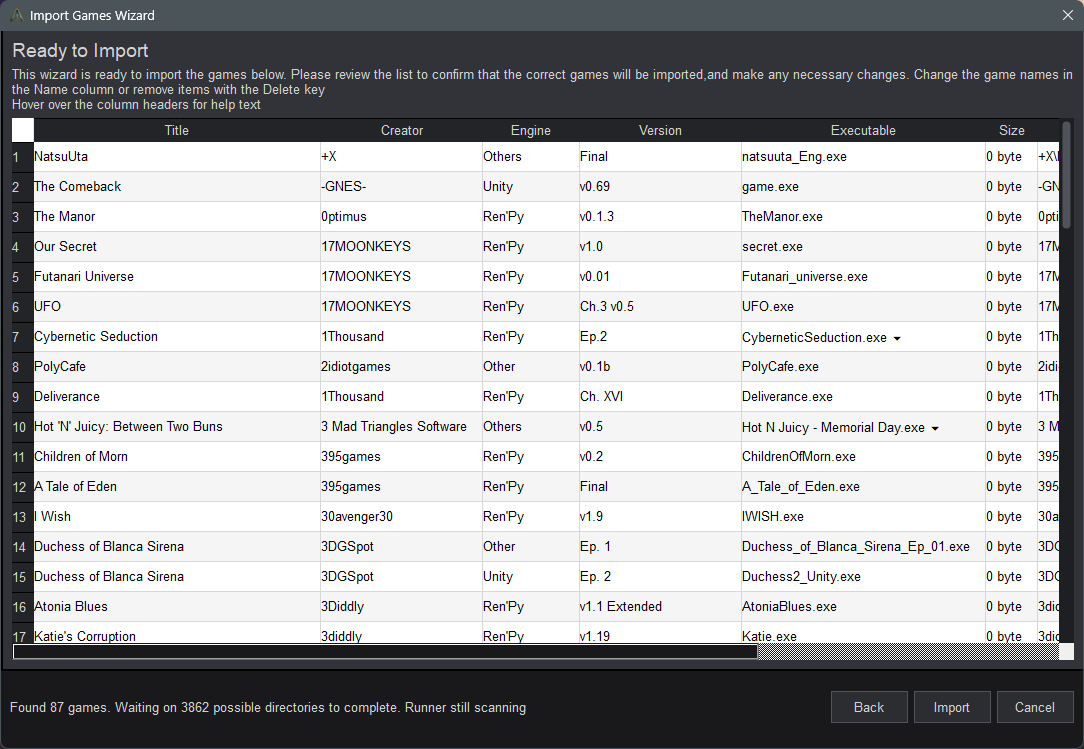Cancel the import wizard
This screenshot has width=1084, height=749.
coord(1034,707)
